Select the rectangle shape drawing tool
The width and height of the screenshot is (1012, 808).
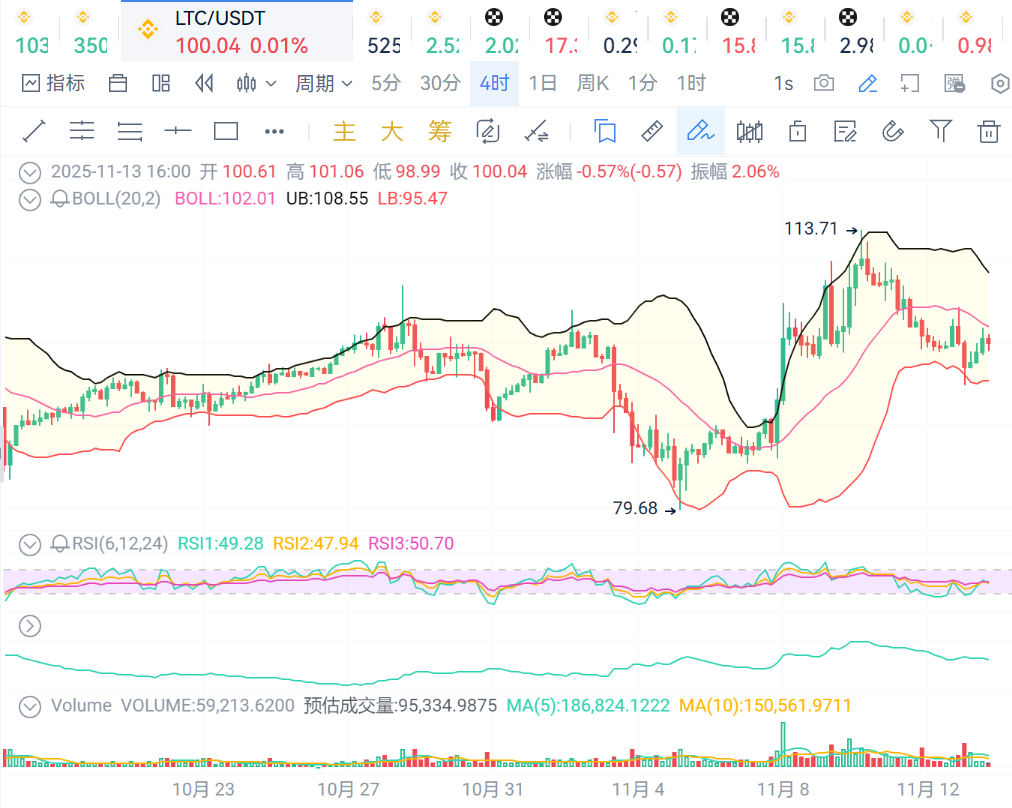tap(226, 131)
